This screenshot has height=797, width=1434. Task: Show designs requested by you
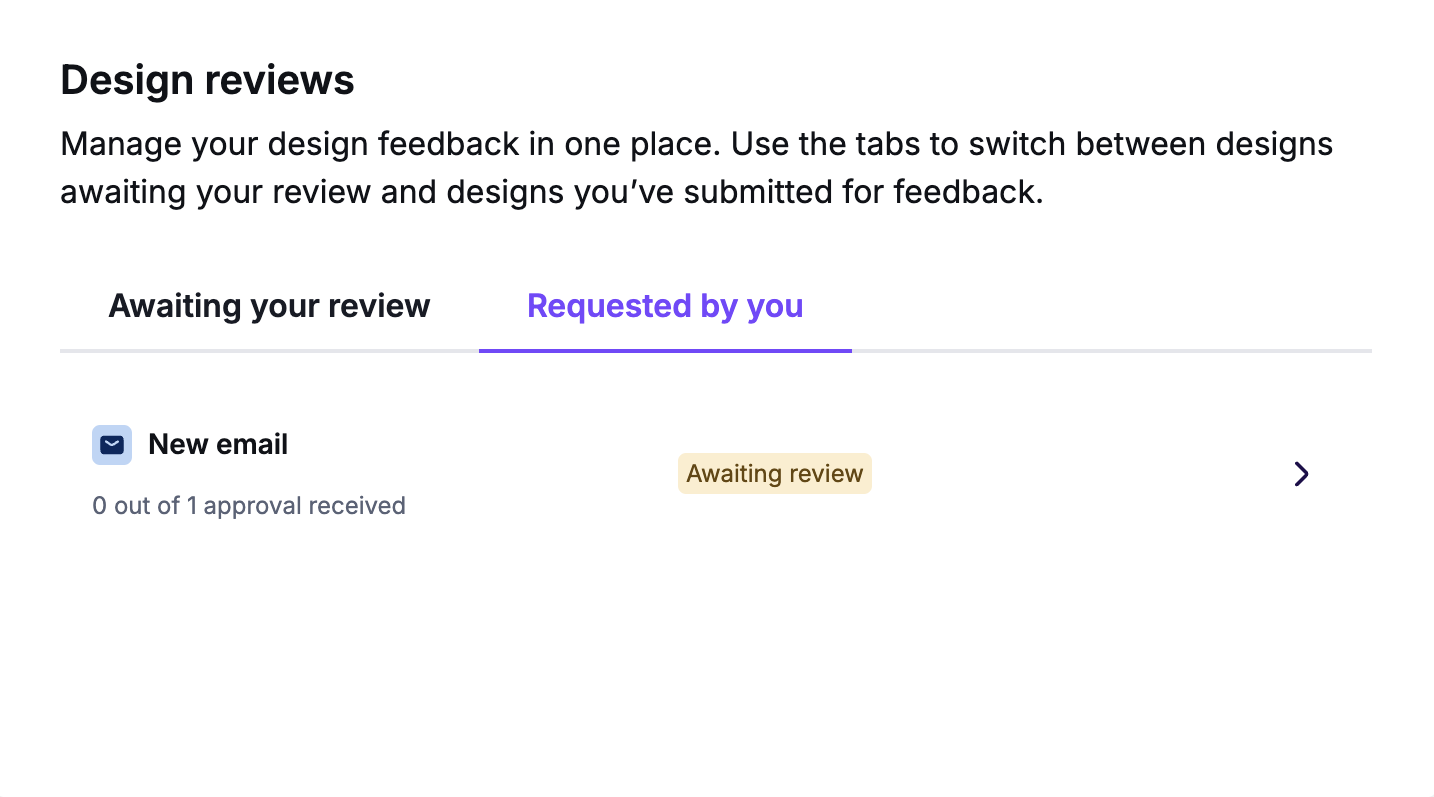click(x=665, y=306)
